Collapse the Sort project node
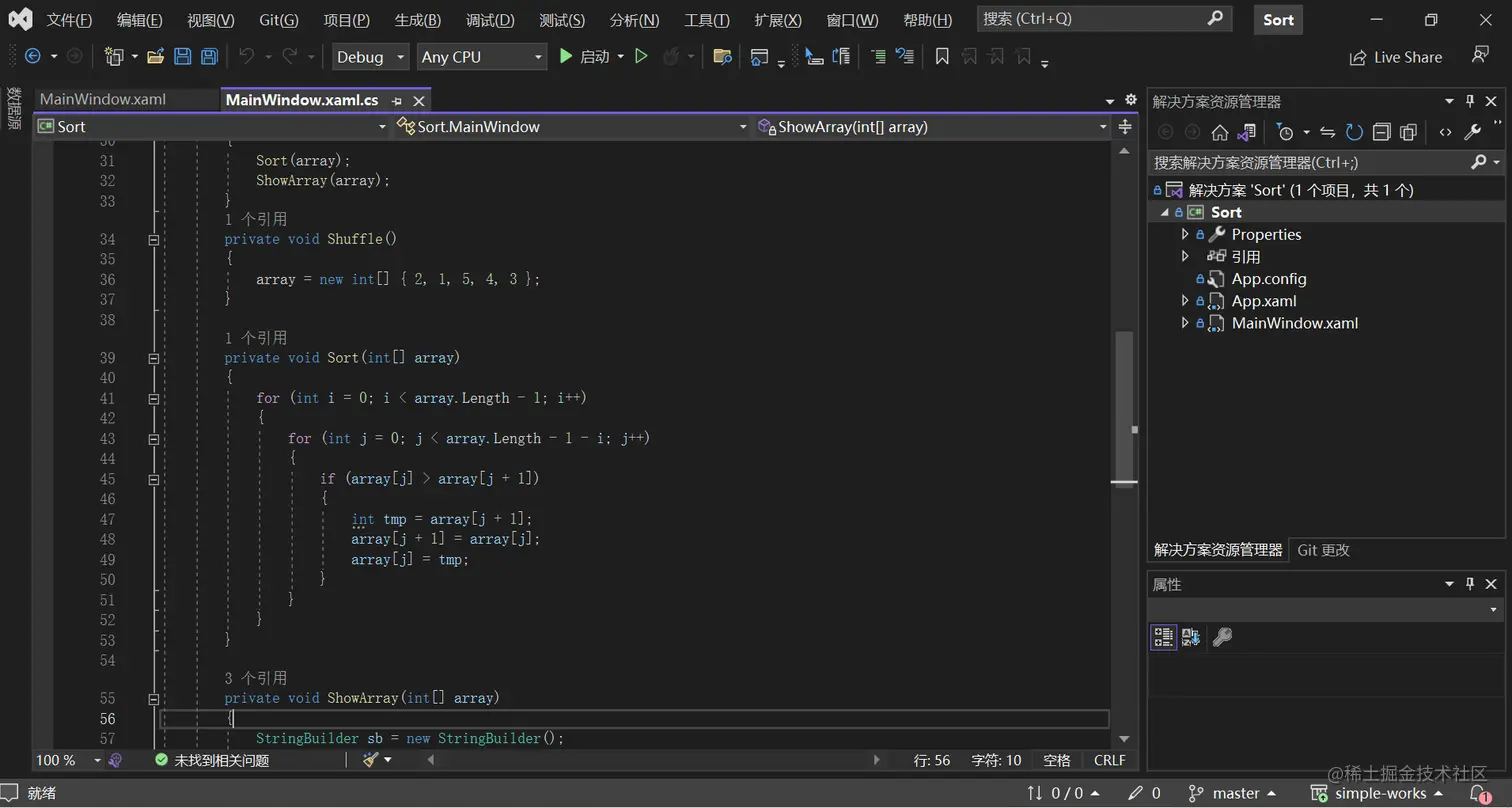Viewport: 1512px width, 808px height. 1164,212
